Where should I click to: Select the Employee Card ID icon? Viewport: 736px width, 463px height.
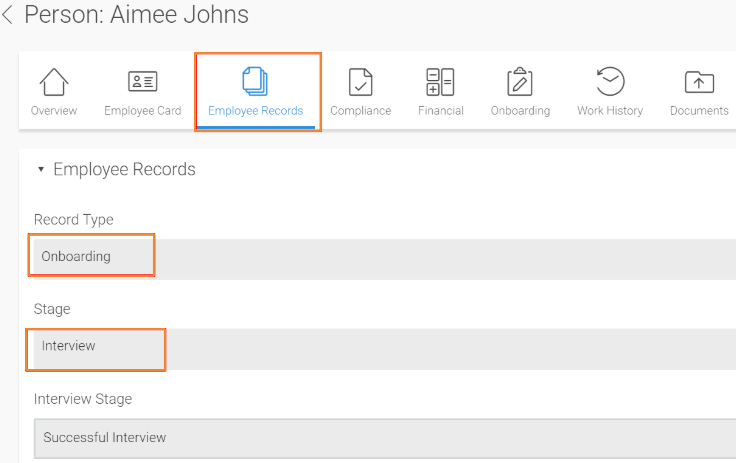[x=143, y=82]
